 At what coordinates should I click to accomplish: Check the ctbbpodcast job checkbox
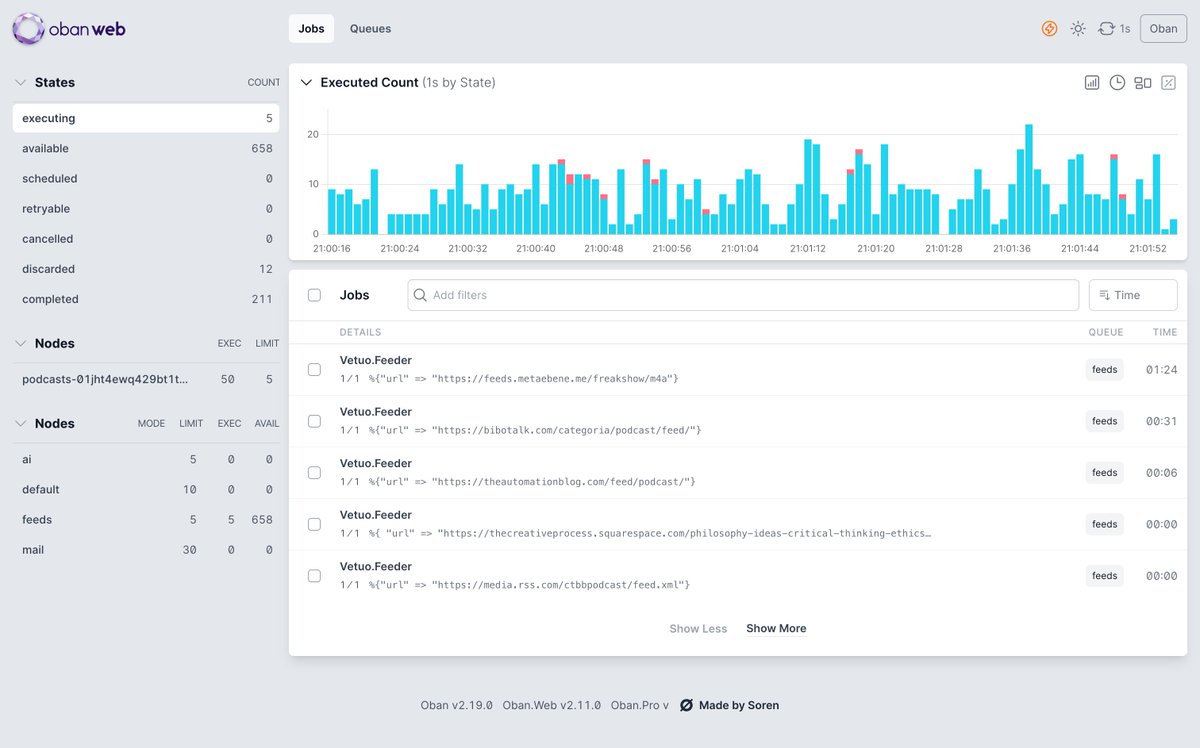coord(314,575)
